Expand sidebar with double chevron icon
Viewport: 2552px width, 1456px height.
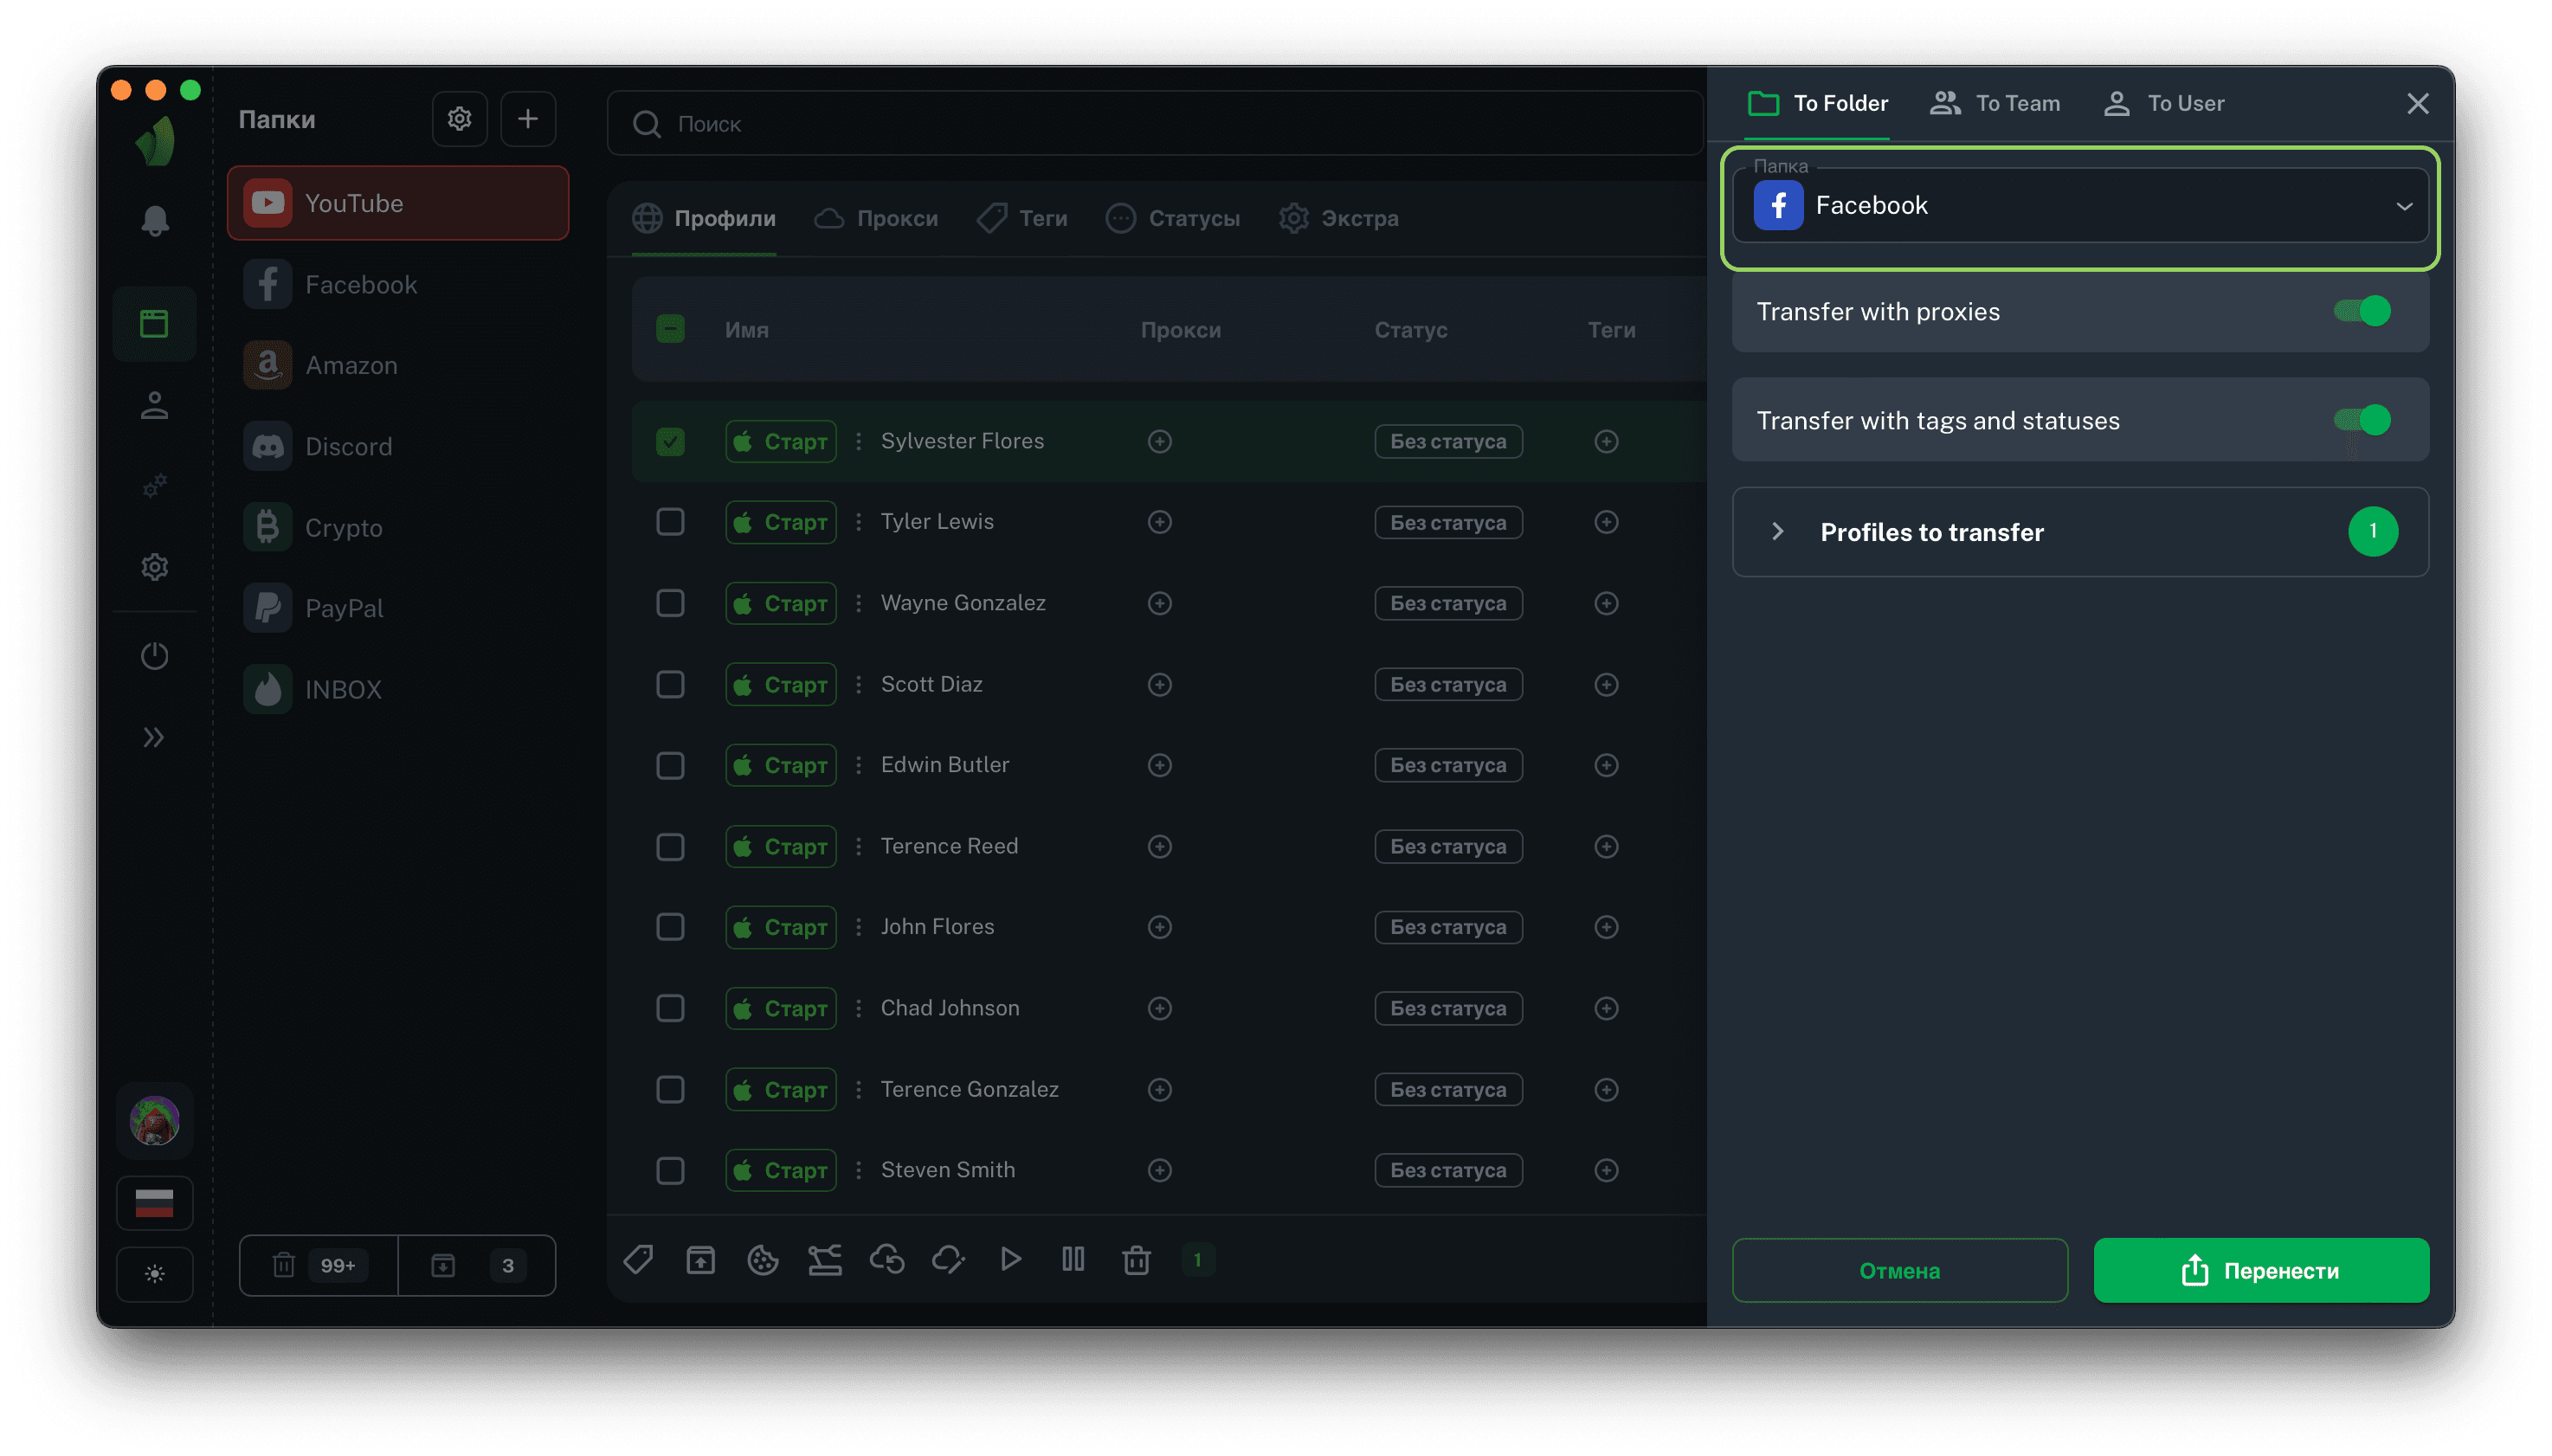tap(154, 737)
